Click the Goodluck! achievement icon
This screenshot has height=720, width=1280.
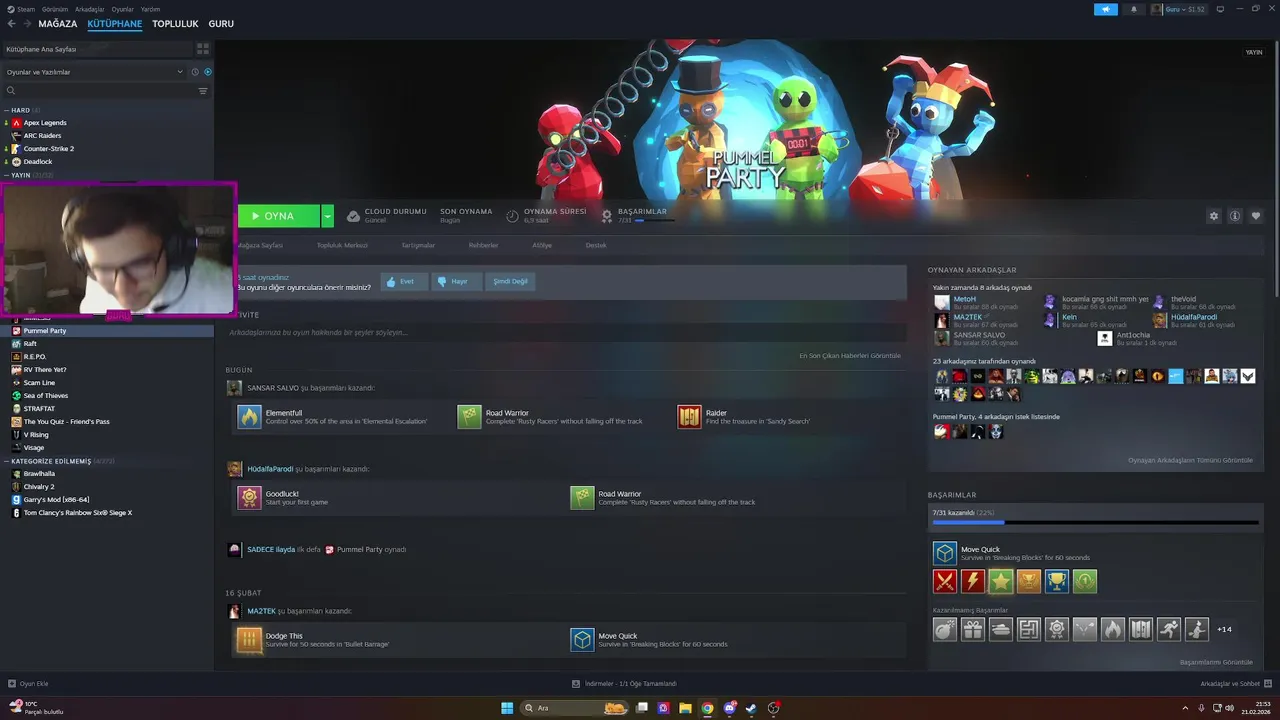[x=249, y=498]
